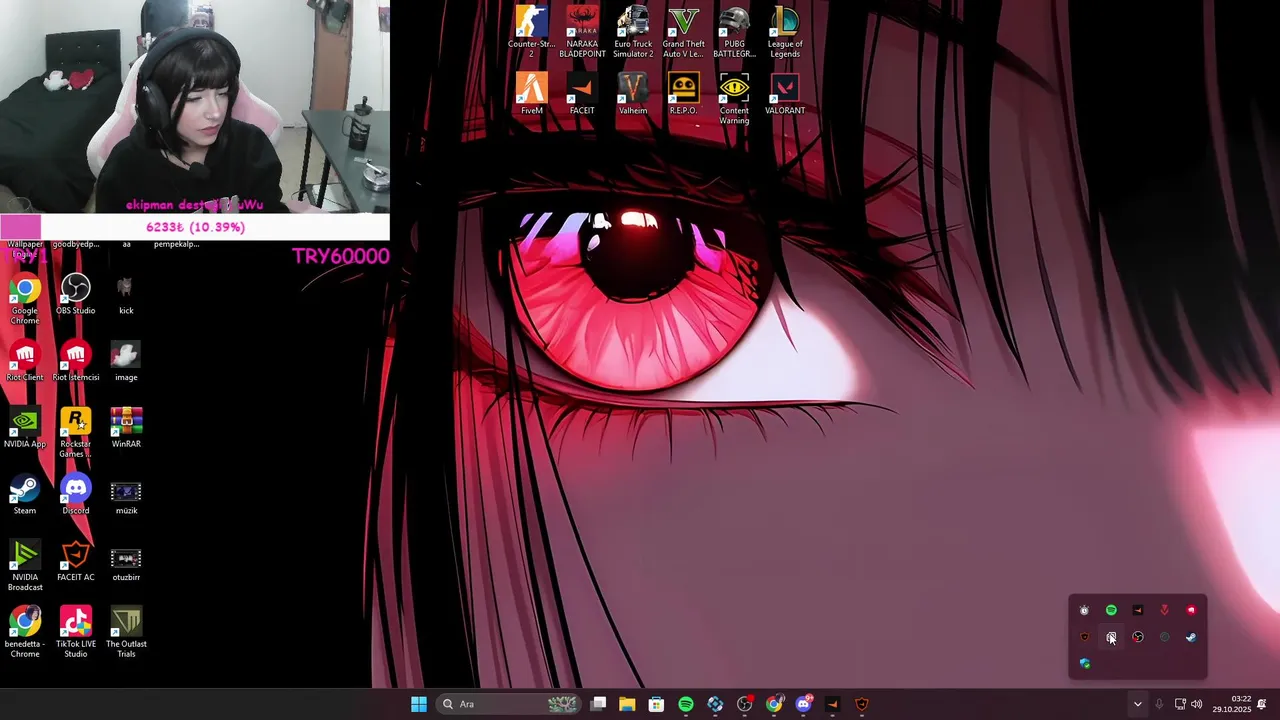Open R.E.P.O. game shortcut
Image resolution: width=1280 pixels, height=720 pixels.
[x=683, y=94]
